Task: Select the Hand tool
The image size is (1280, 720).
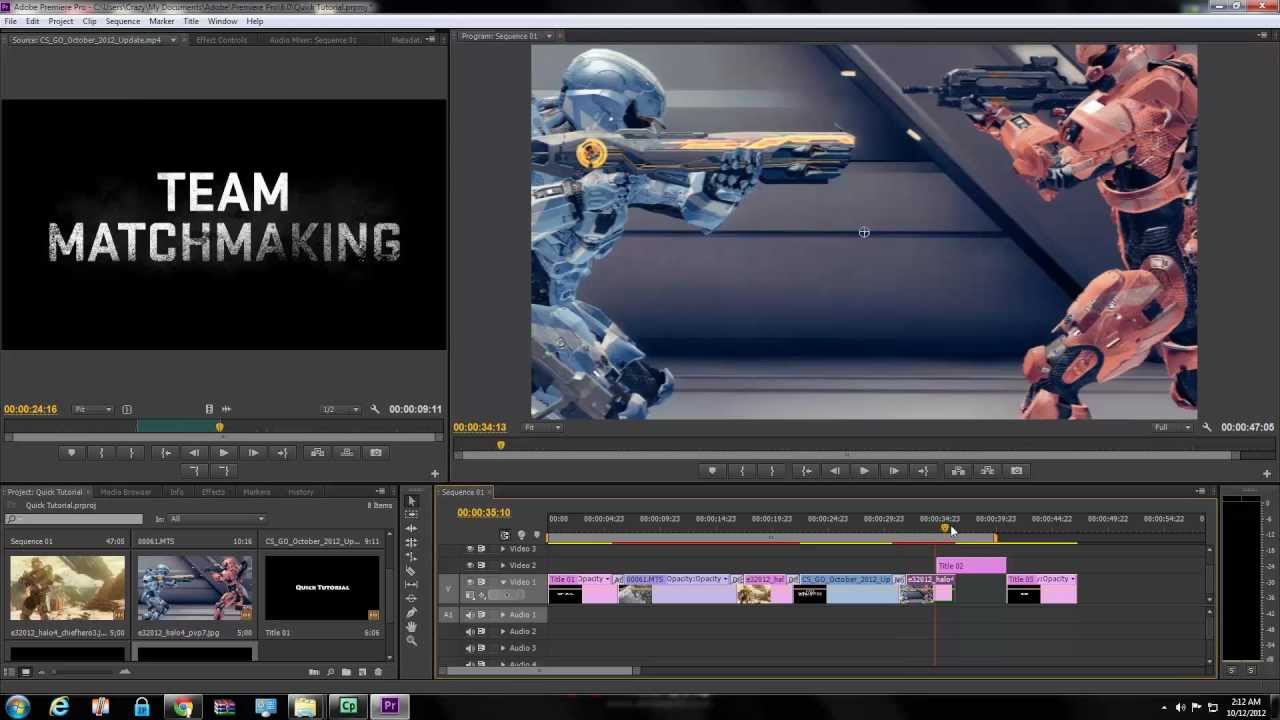Action: click(411, 626)
